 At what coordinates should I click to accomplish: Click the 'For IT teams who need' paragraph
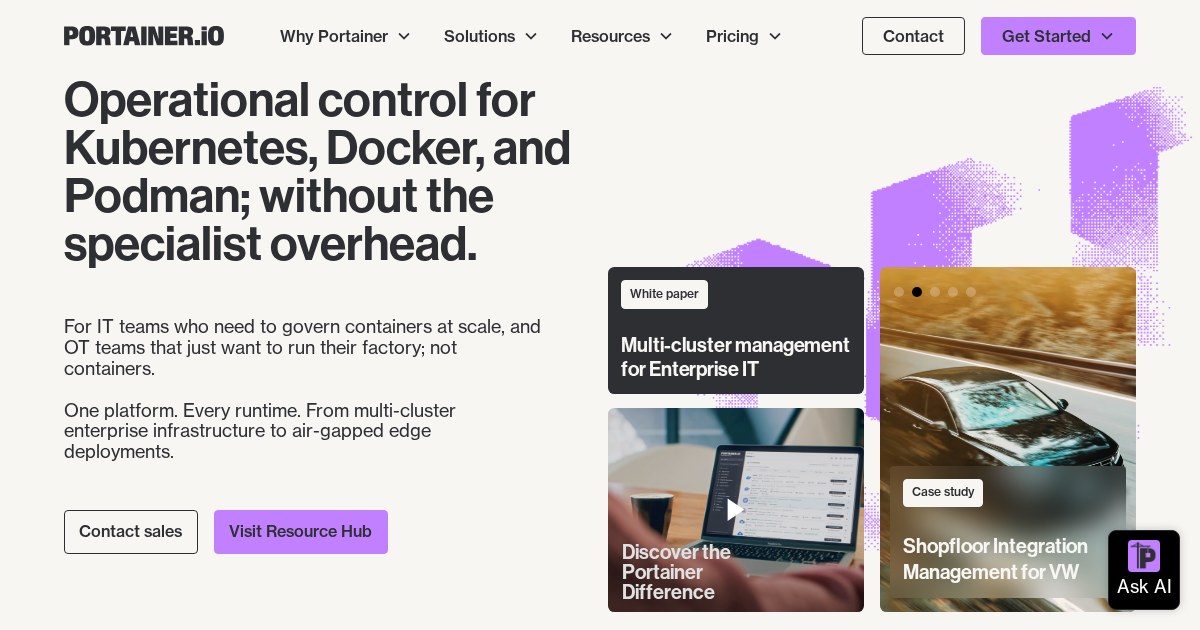[302, 348]
